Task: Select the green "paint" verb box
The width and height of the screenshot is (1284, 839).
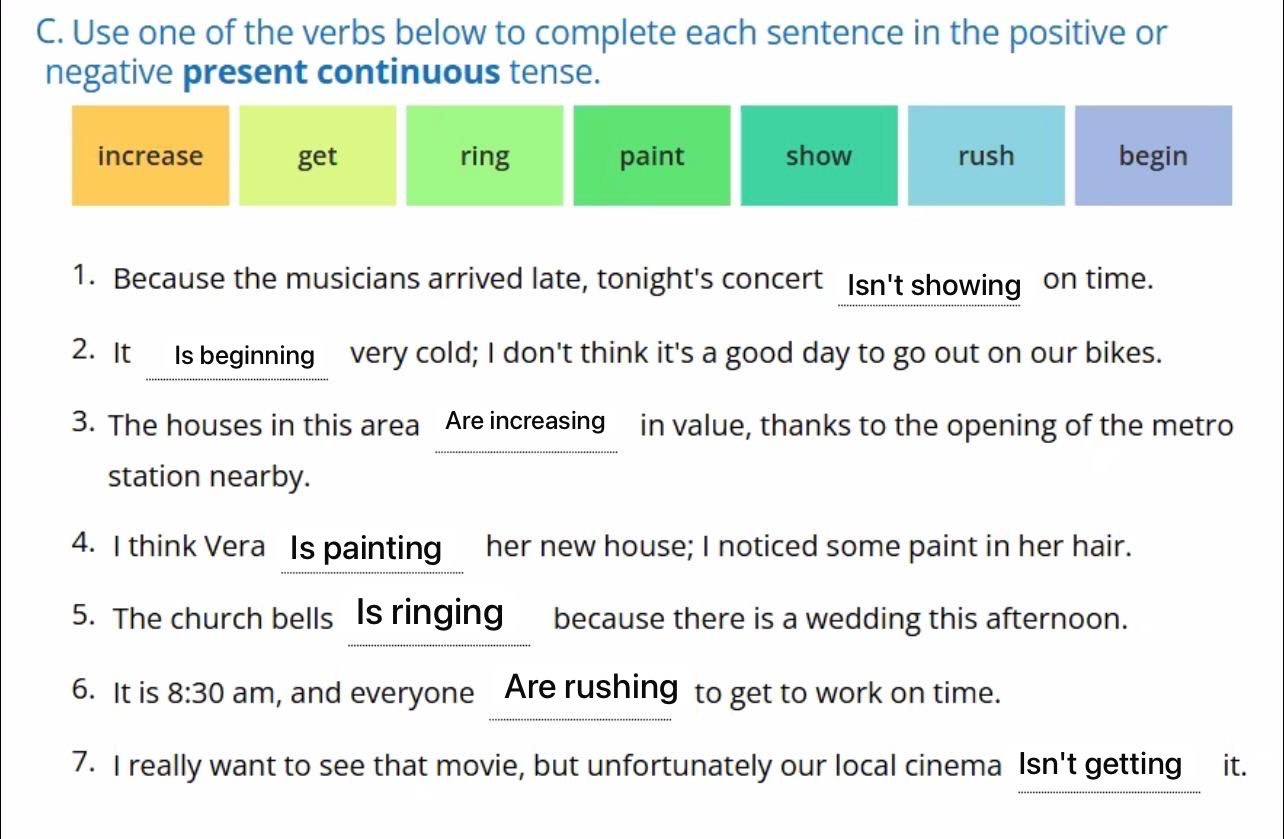Action: (651, 156)
